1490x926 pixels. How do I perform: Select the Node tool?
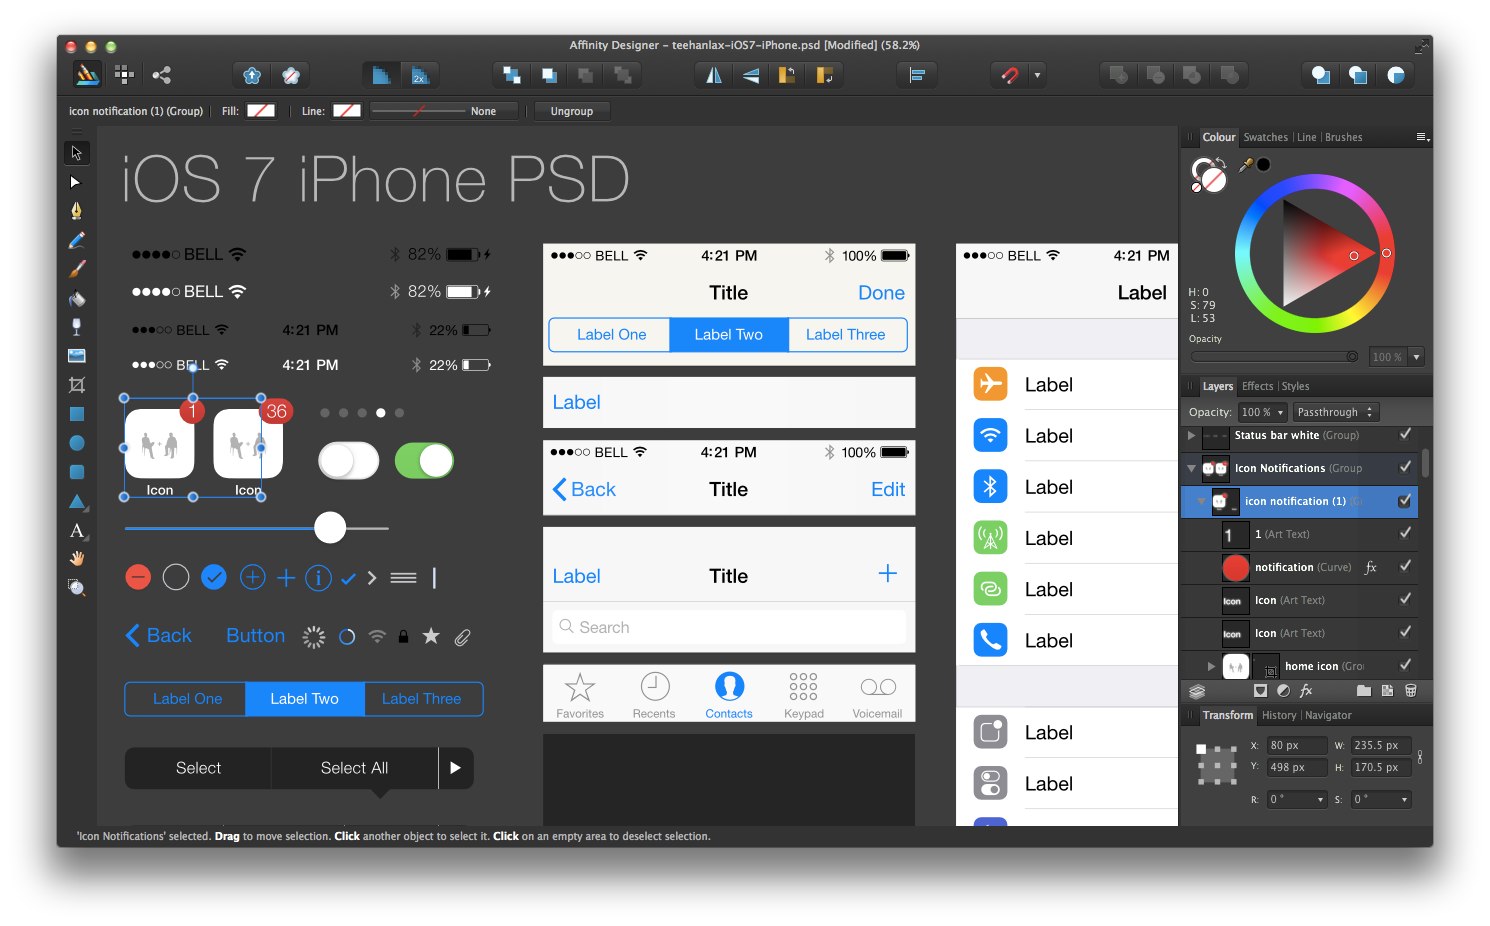click(x=76, y=182)
